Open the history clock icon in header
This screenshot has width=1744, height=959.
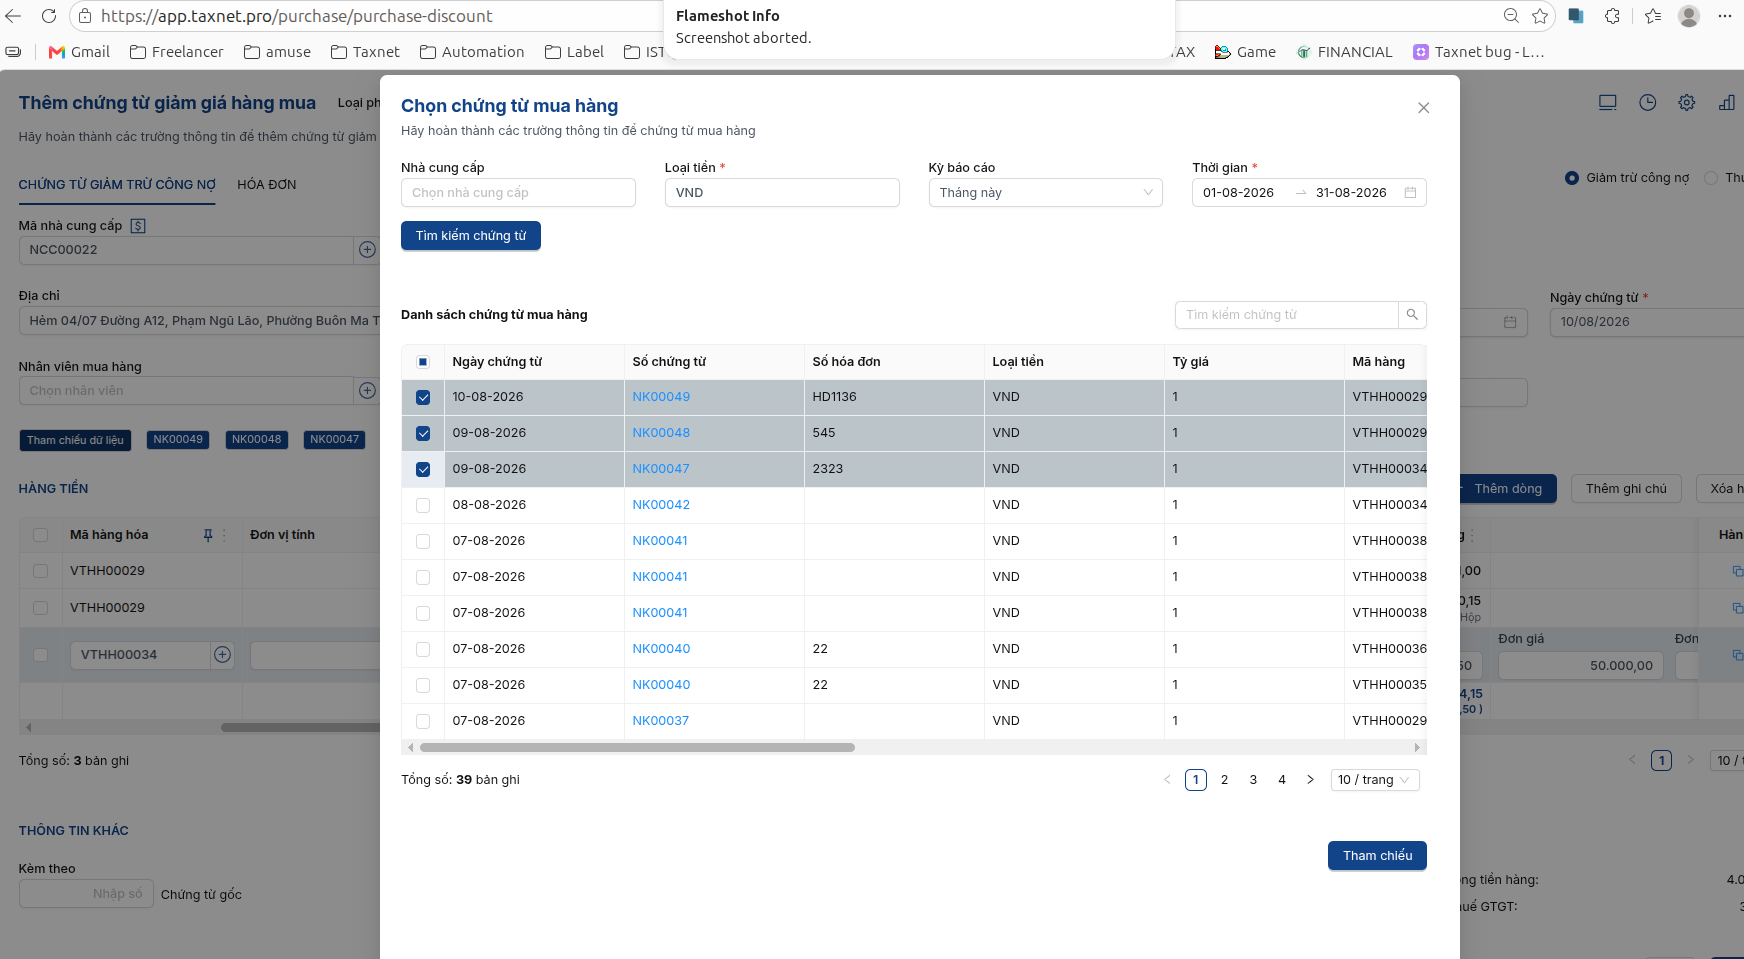[x=1648, y=103]
